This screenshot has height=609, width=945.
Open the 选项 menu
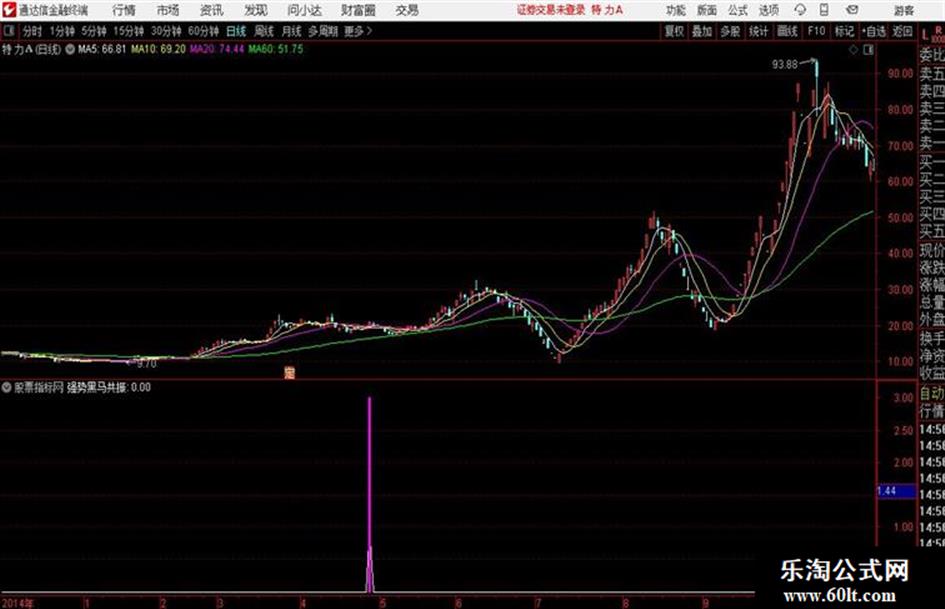[769, 10]
